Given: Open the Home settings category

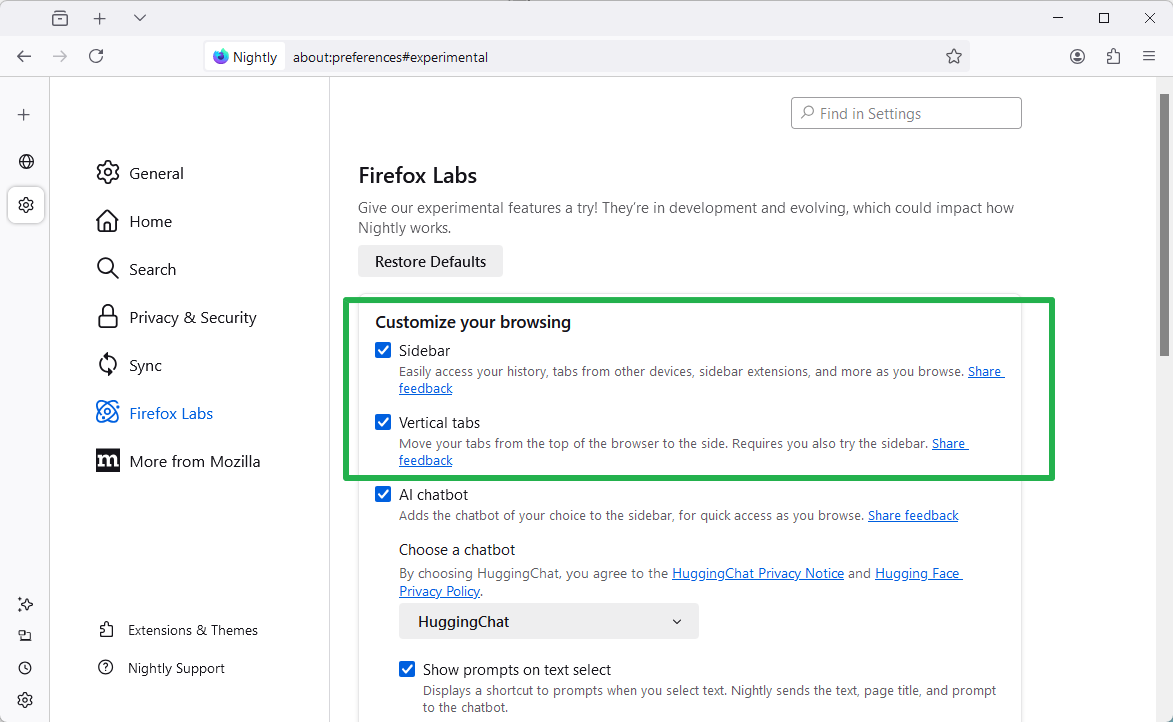Looking at the screenshot, I should 134,221.
